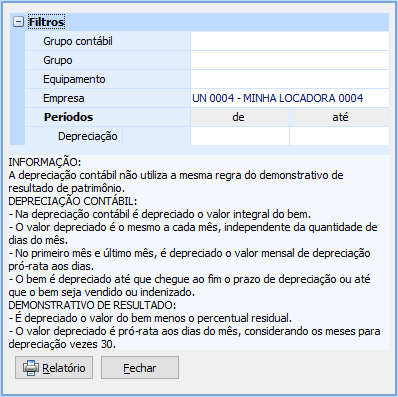Click the Grupo row label
This screenshot has width=398, height=397.
point(58,60)
